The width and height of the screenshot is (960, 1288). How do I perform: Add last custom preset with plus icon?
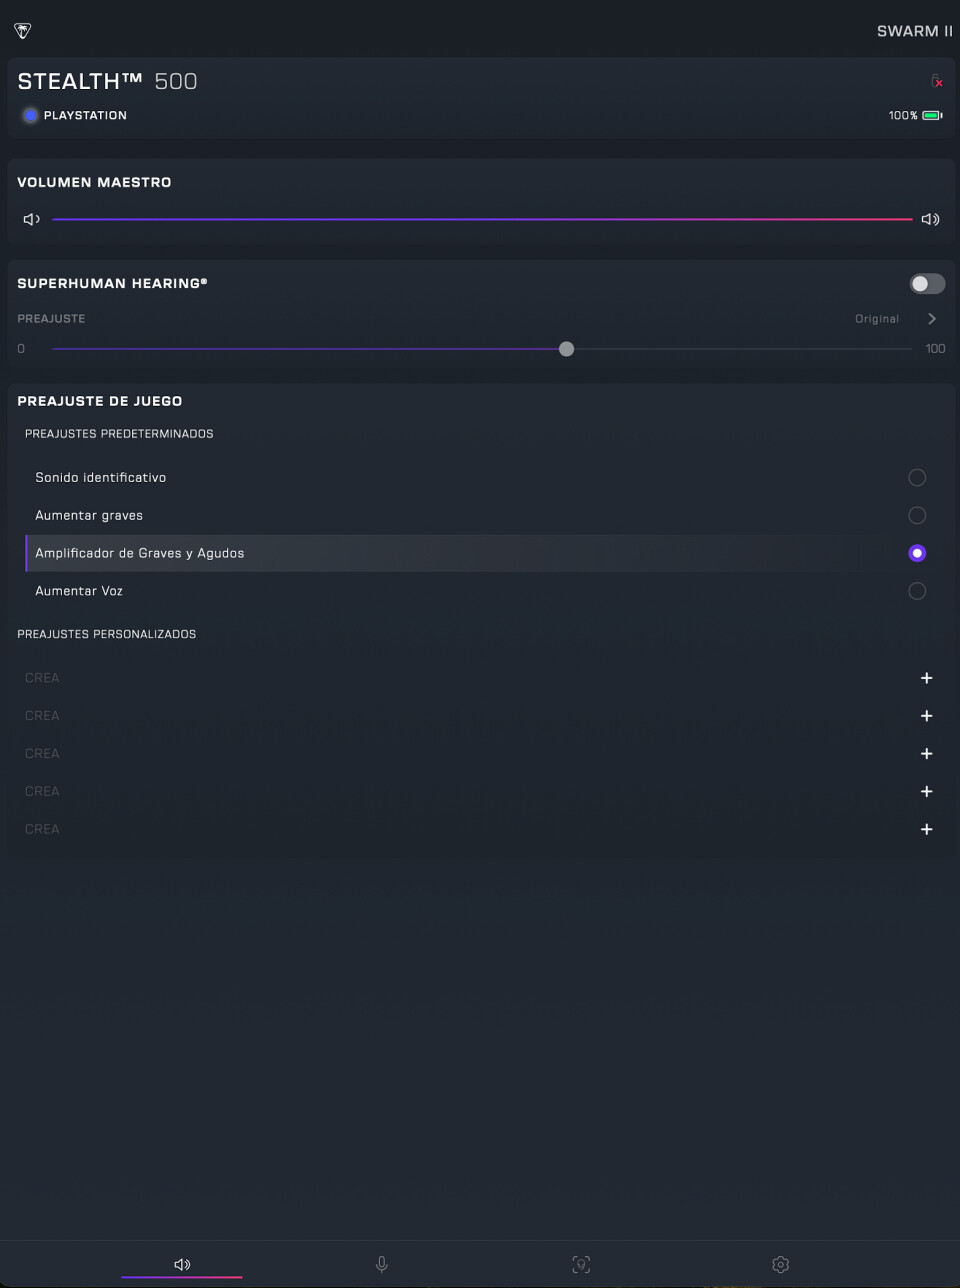[927, 829]
